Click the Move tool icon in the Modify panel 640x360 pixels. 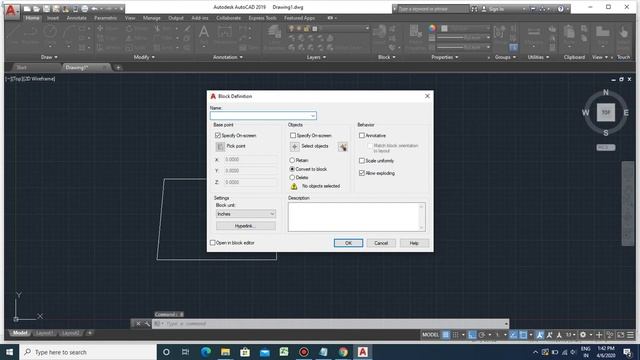coord(100,29)
